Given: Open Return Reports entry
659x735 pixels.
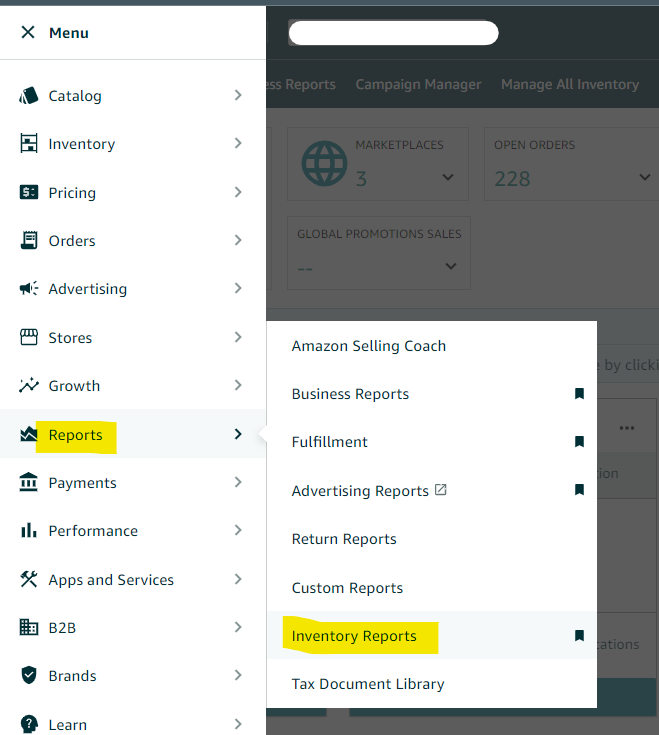Looking at the screenshot, I should (344, 539).
